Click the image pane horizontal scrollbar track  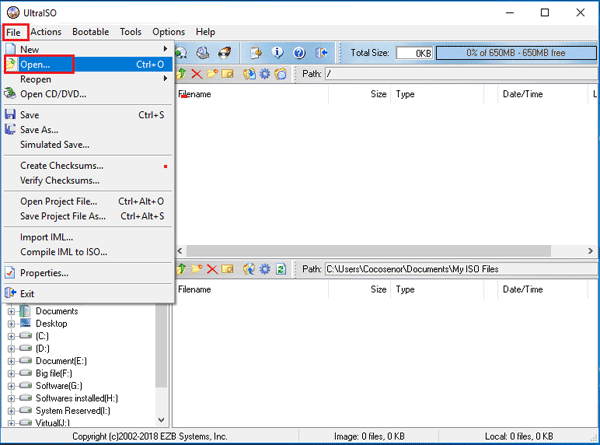coord(368,251)
